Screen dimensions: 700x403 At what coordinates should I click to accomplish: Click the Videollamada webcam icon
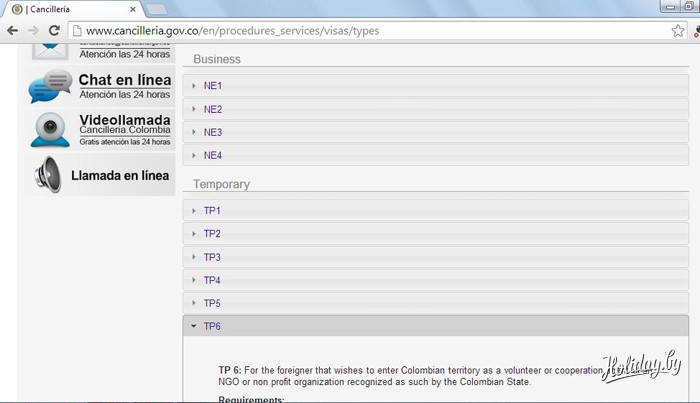point(49,130)
